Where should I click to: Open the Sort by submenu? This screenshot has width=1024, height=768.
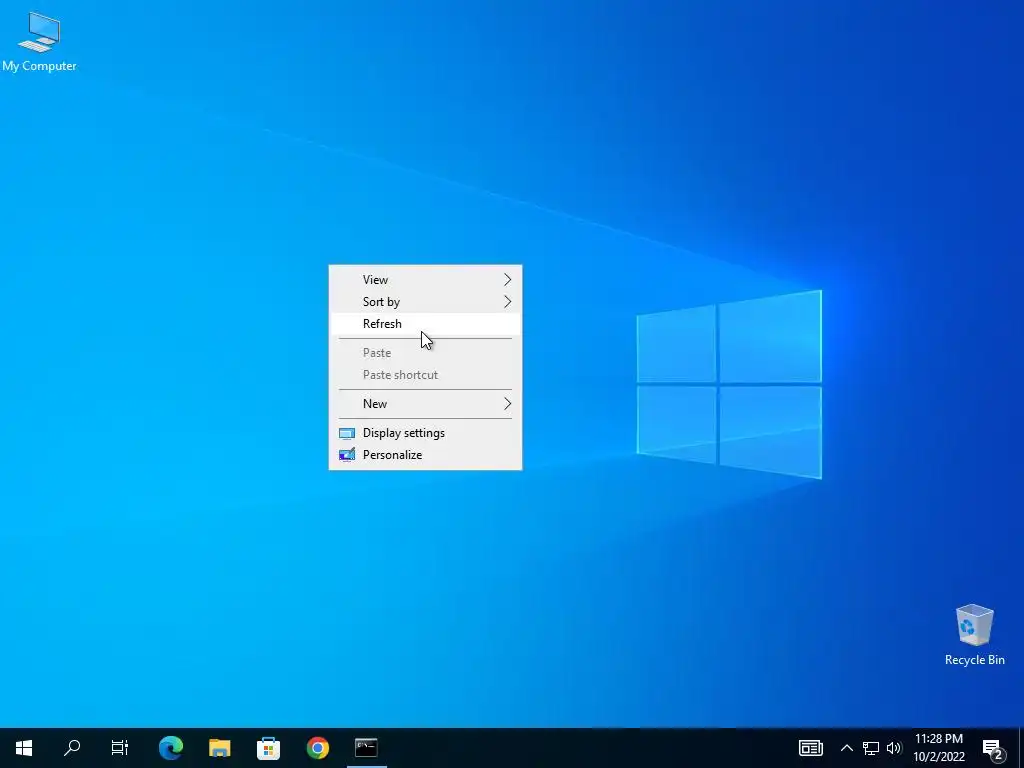pos(425,302)
